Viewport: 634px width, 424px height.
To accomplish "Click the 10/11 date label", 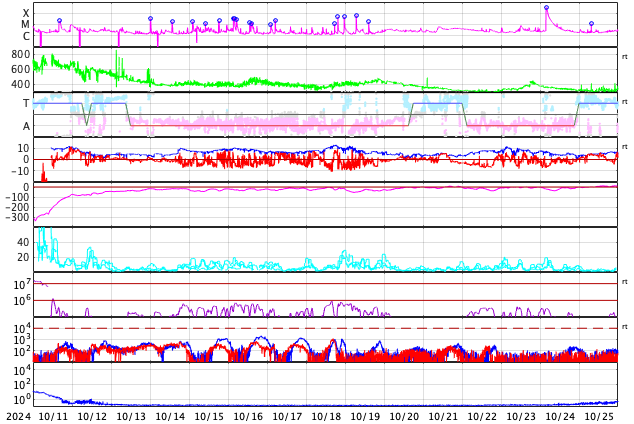I will [x=54, y=416].
